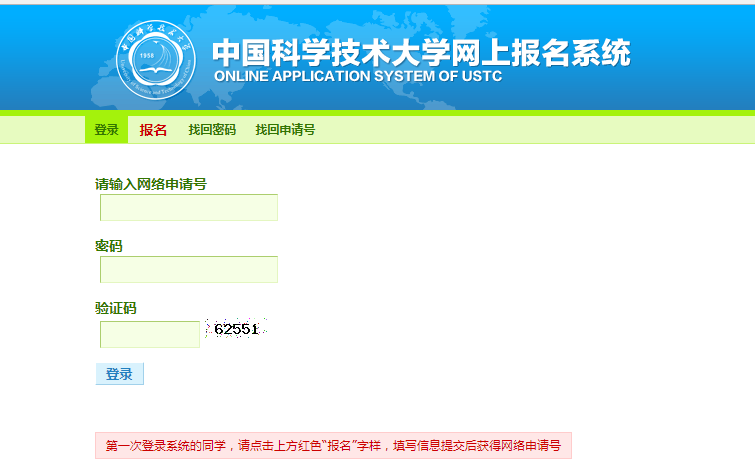
Task: Click the 请输入网络申请号 label
Action: [151, 184]
